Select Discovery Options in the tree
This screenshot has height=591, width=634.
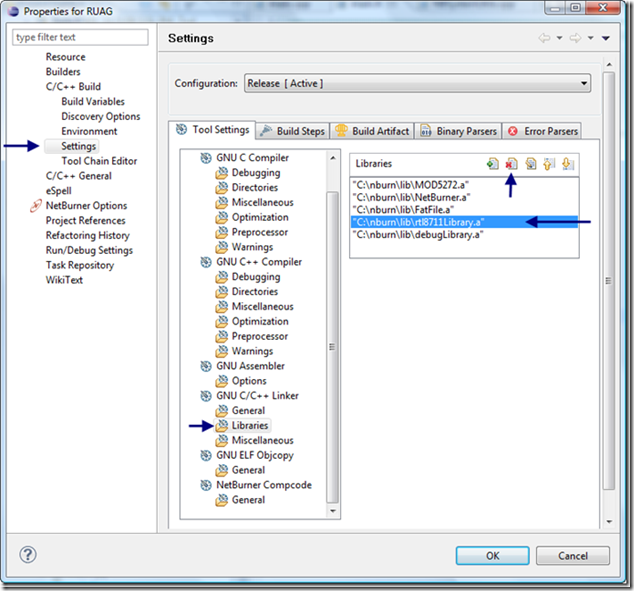tap(101, 116)
